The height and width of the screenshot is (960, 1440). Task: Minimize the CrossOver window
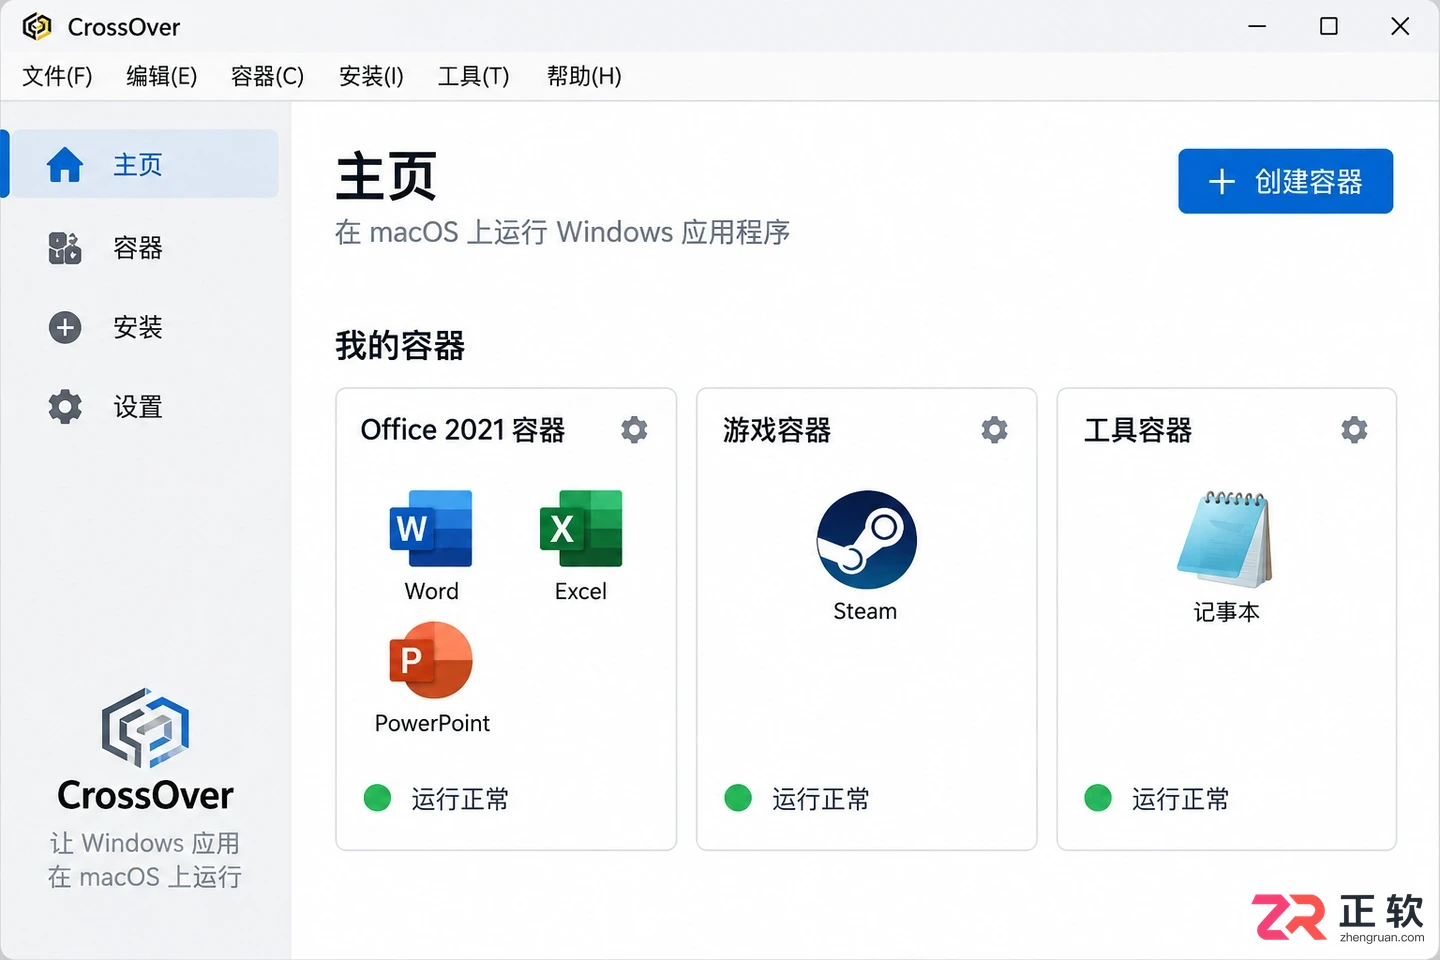tap(1257, 26)
